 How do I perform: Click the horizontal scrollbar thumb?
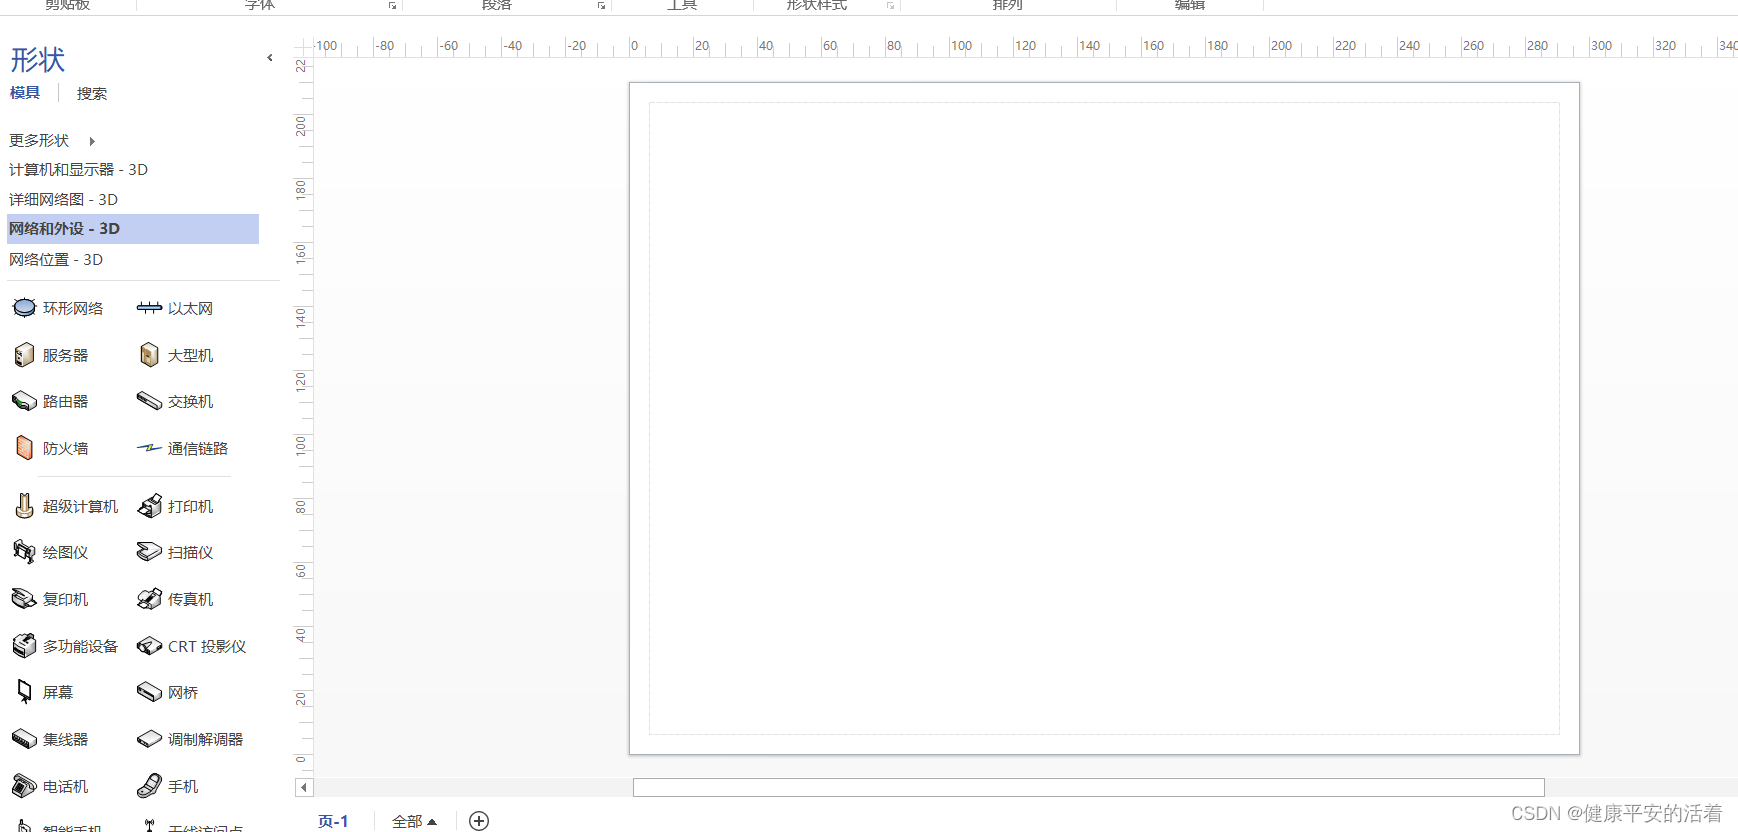(x=1088, y=788)
